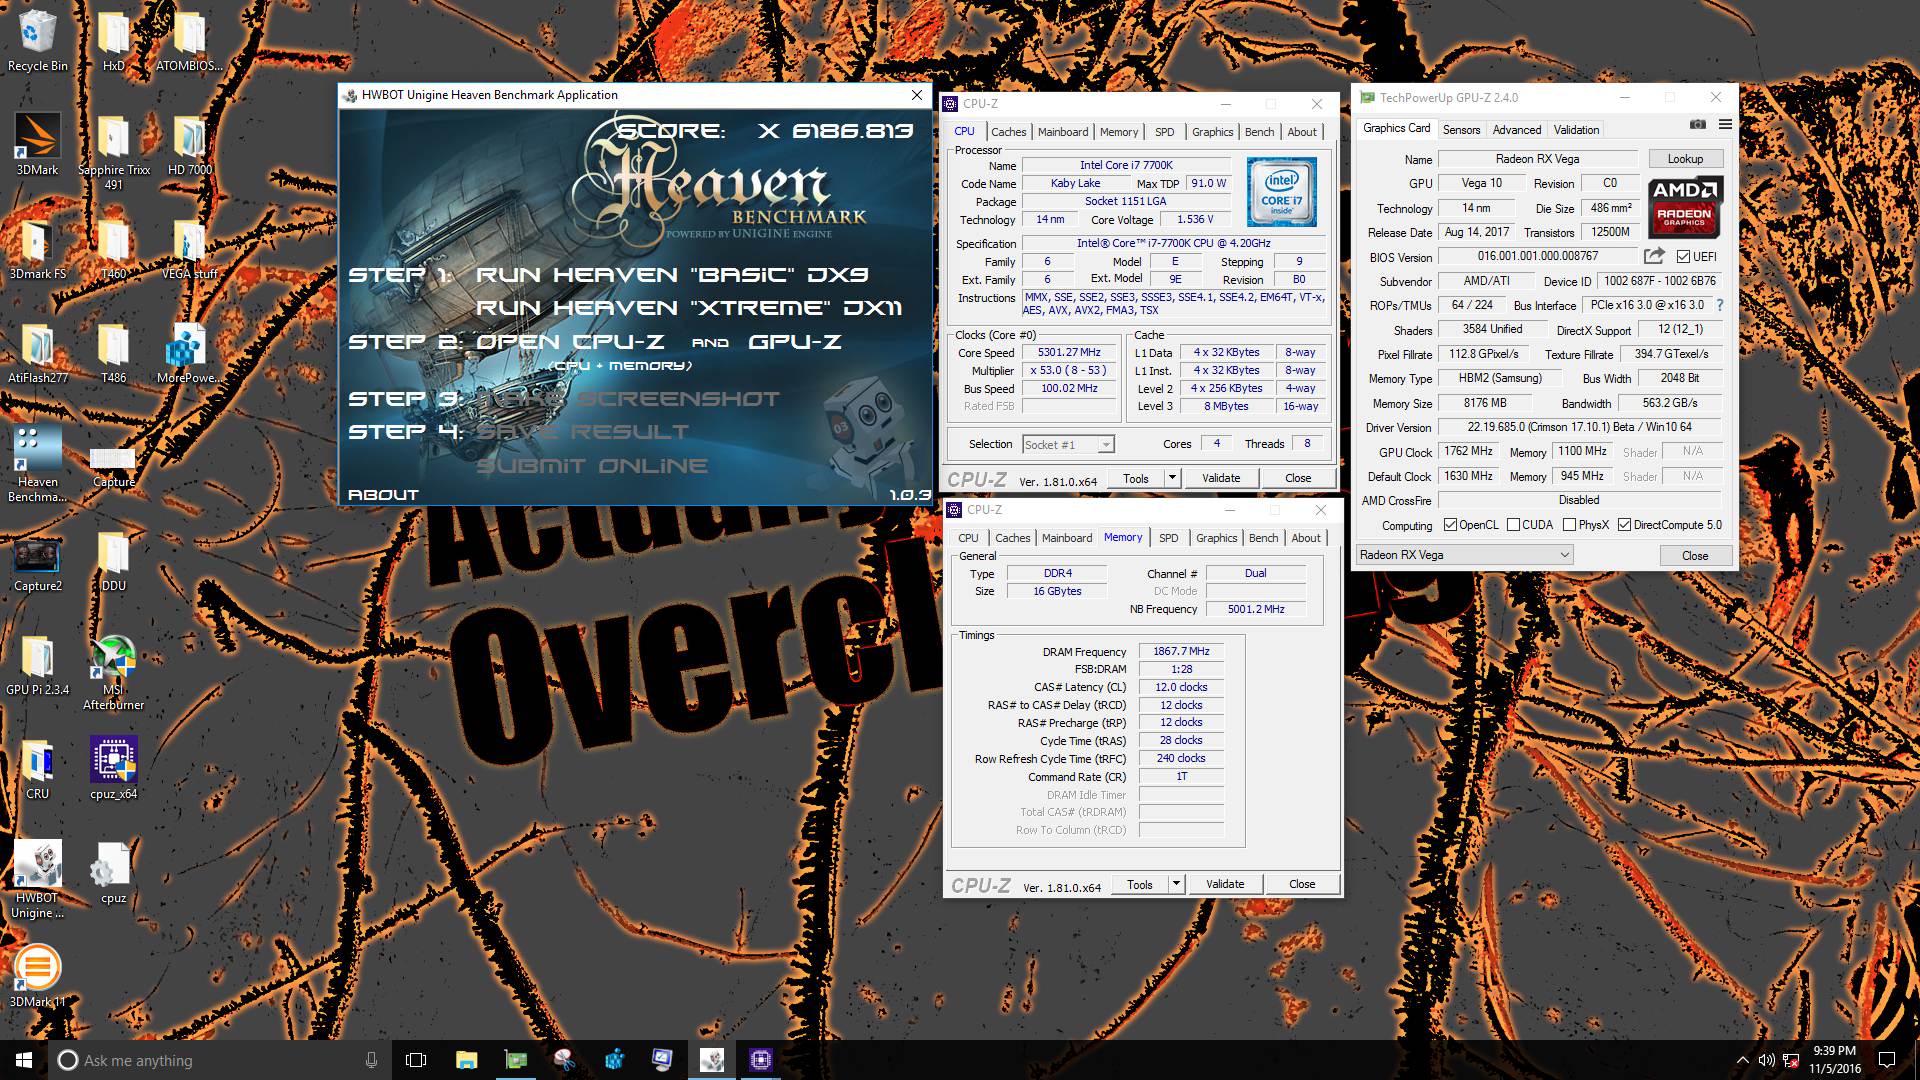
Task: Click RUN HEAVEN "XTREME" DX11
Action: 689,308
